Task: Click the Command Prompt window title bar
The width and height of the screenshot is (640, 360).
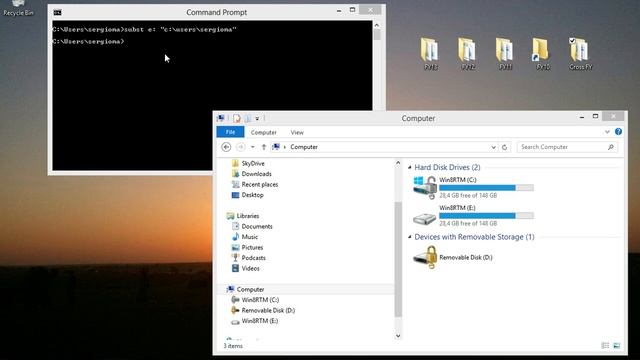Action: 216,13
